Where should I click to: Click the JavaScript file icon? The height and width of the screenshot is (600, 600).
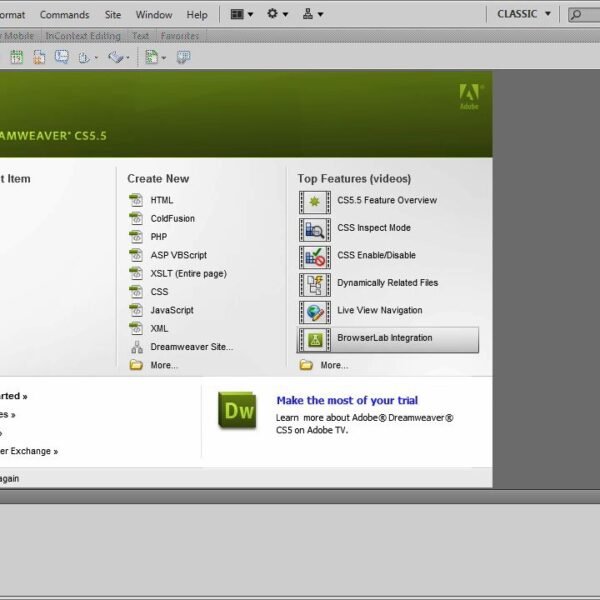136,310
